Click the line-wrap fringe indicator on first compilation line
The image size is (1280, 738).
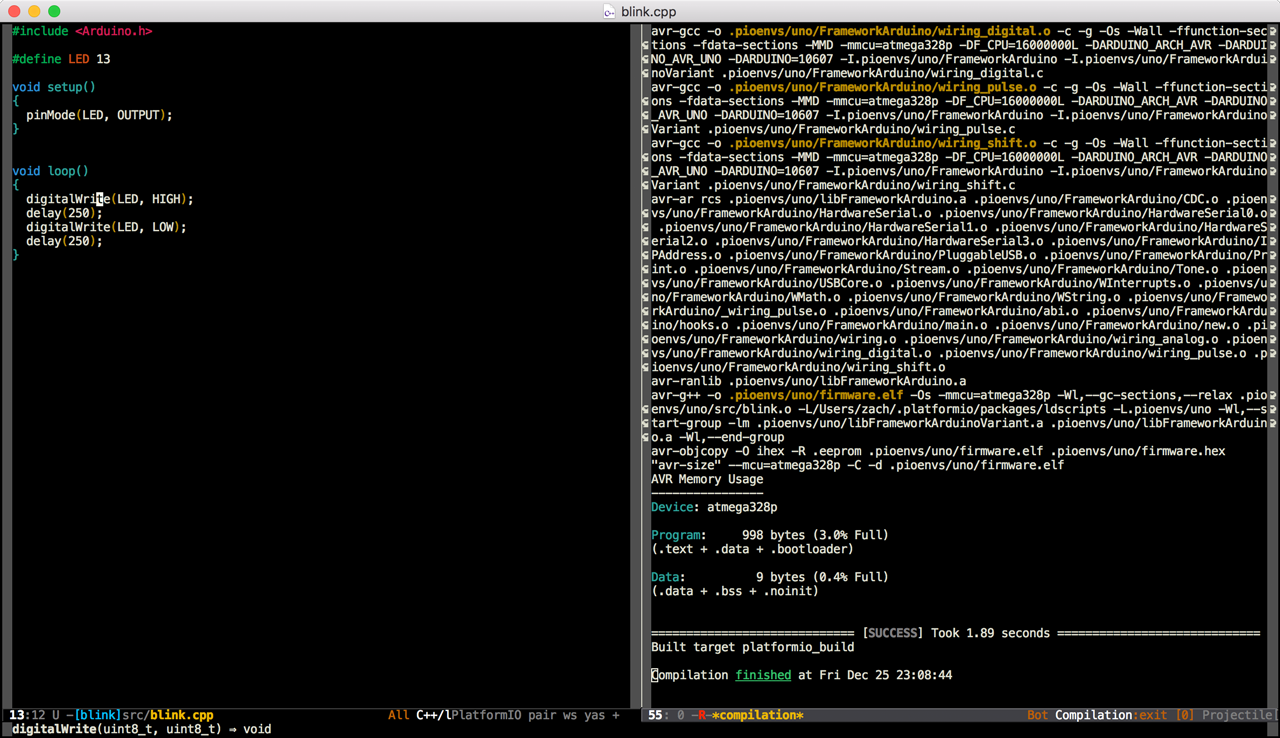point(1272,31)
